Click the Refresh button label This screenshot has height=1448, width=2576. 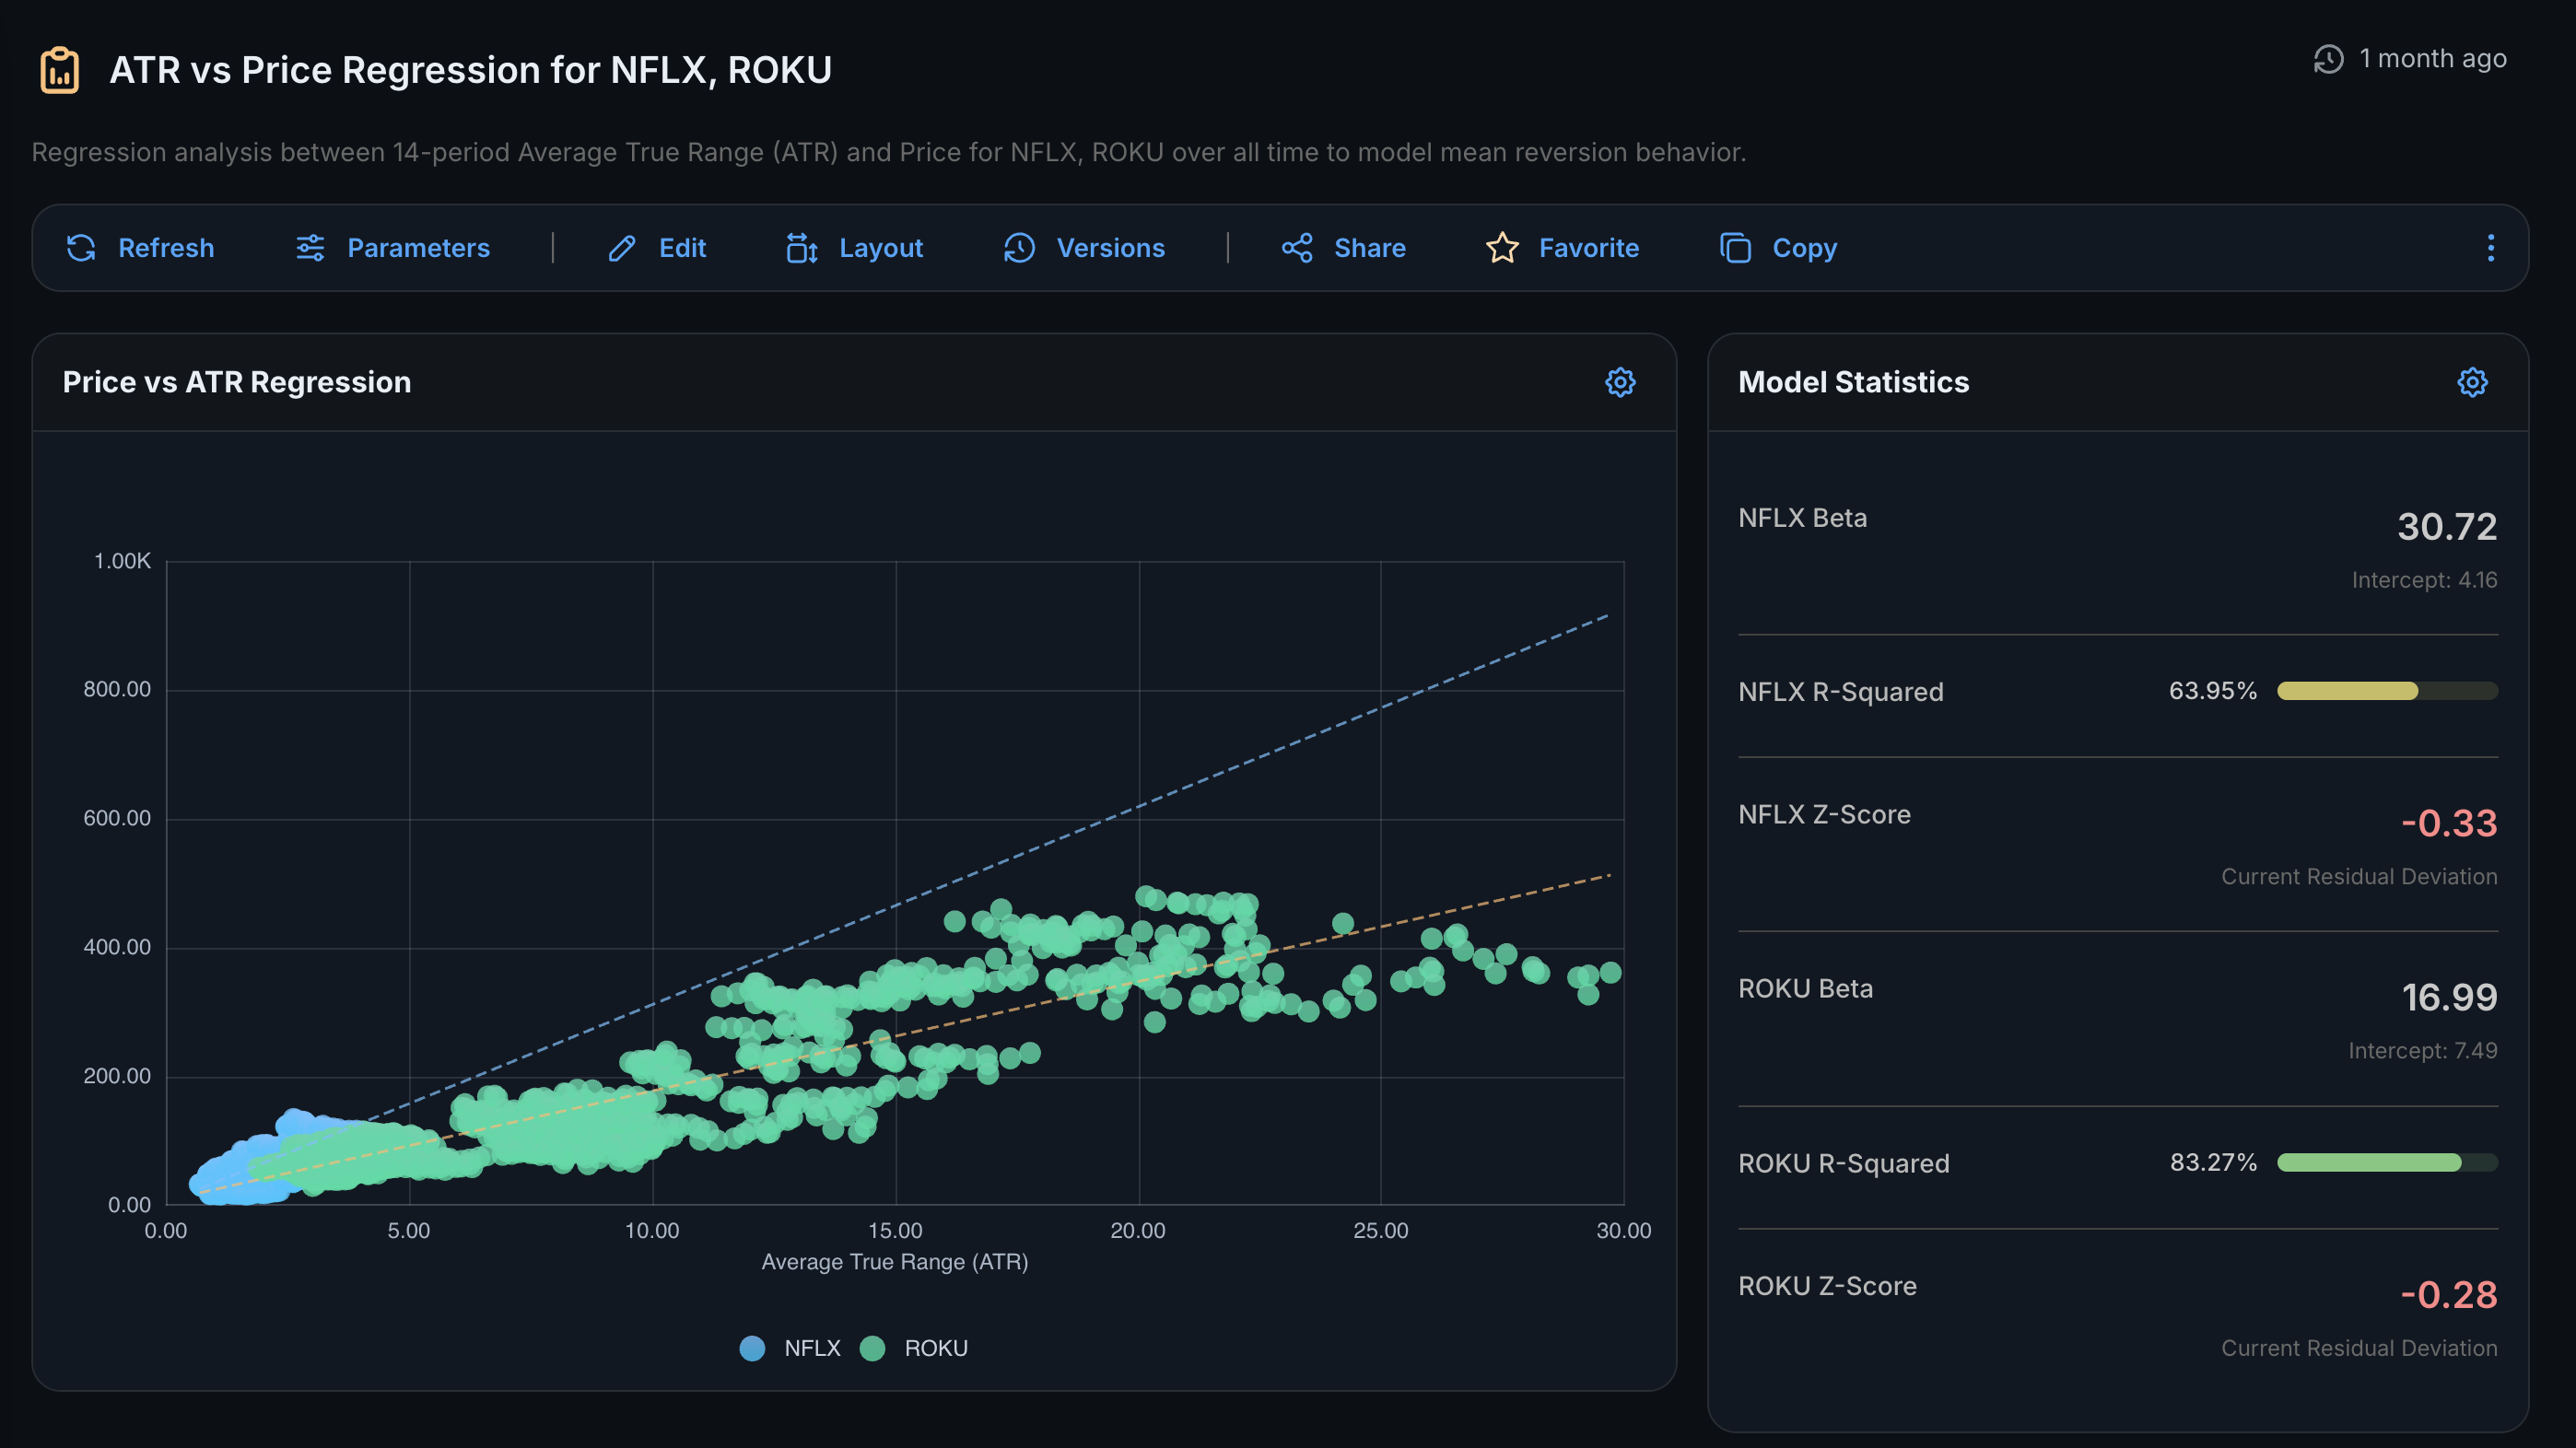166,247
